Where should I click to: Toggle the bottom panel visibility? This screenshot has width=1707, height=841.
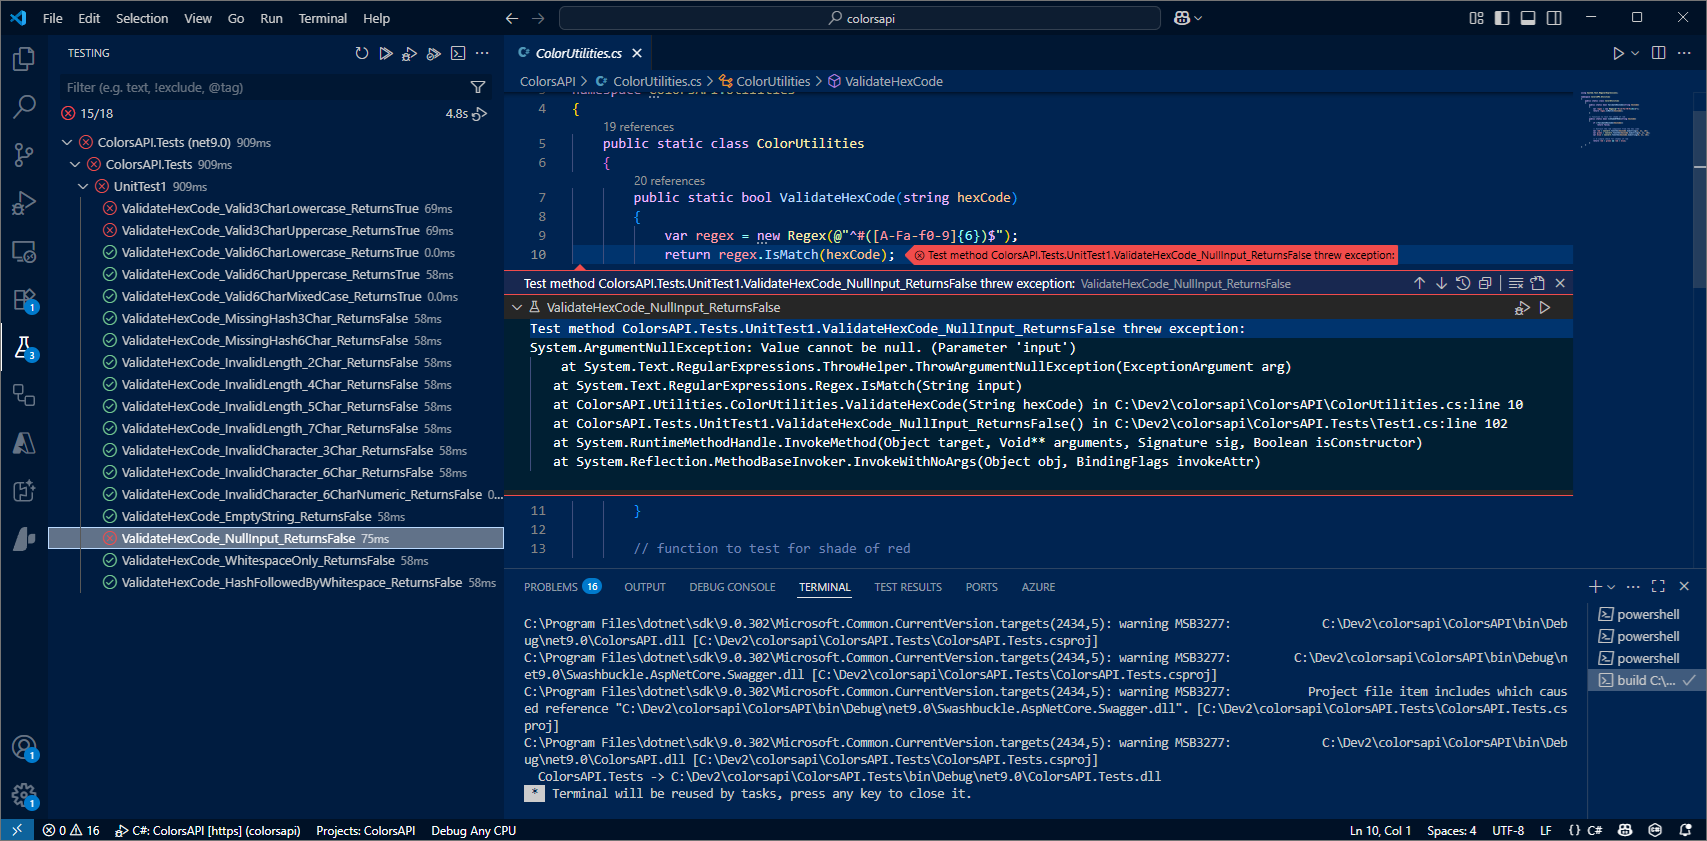[x=1528, y=18]
